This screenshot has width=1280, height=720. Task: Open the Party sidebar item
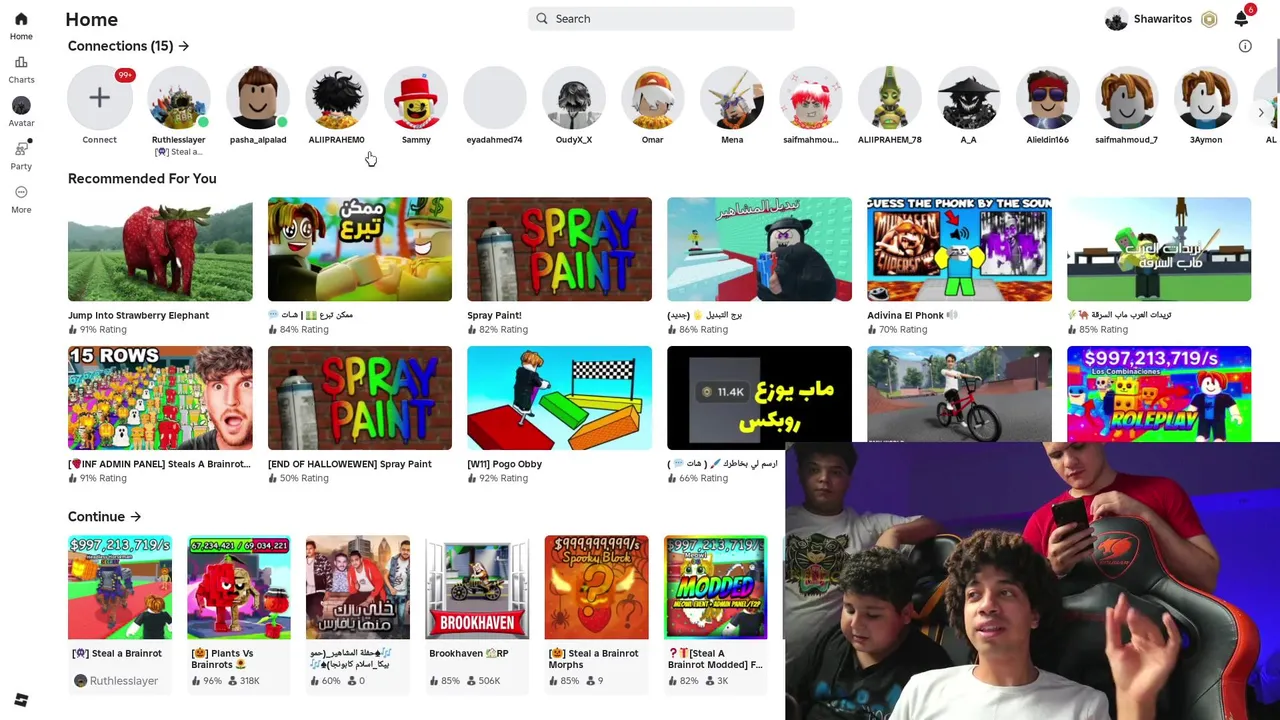tap(21, 149)
